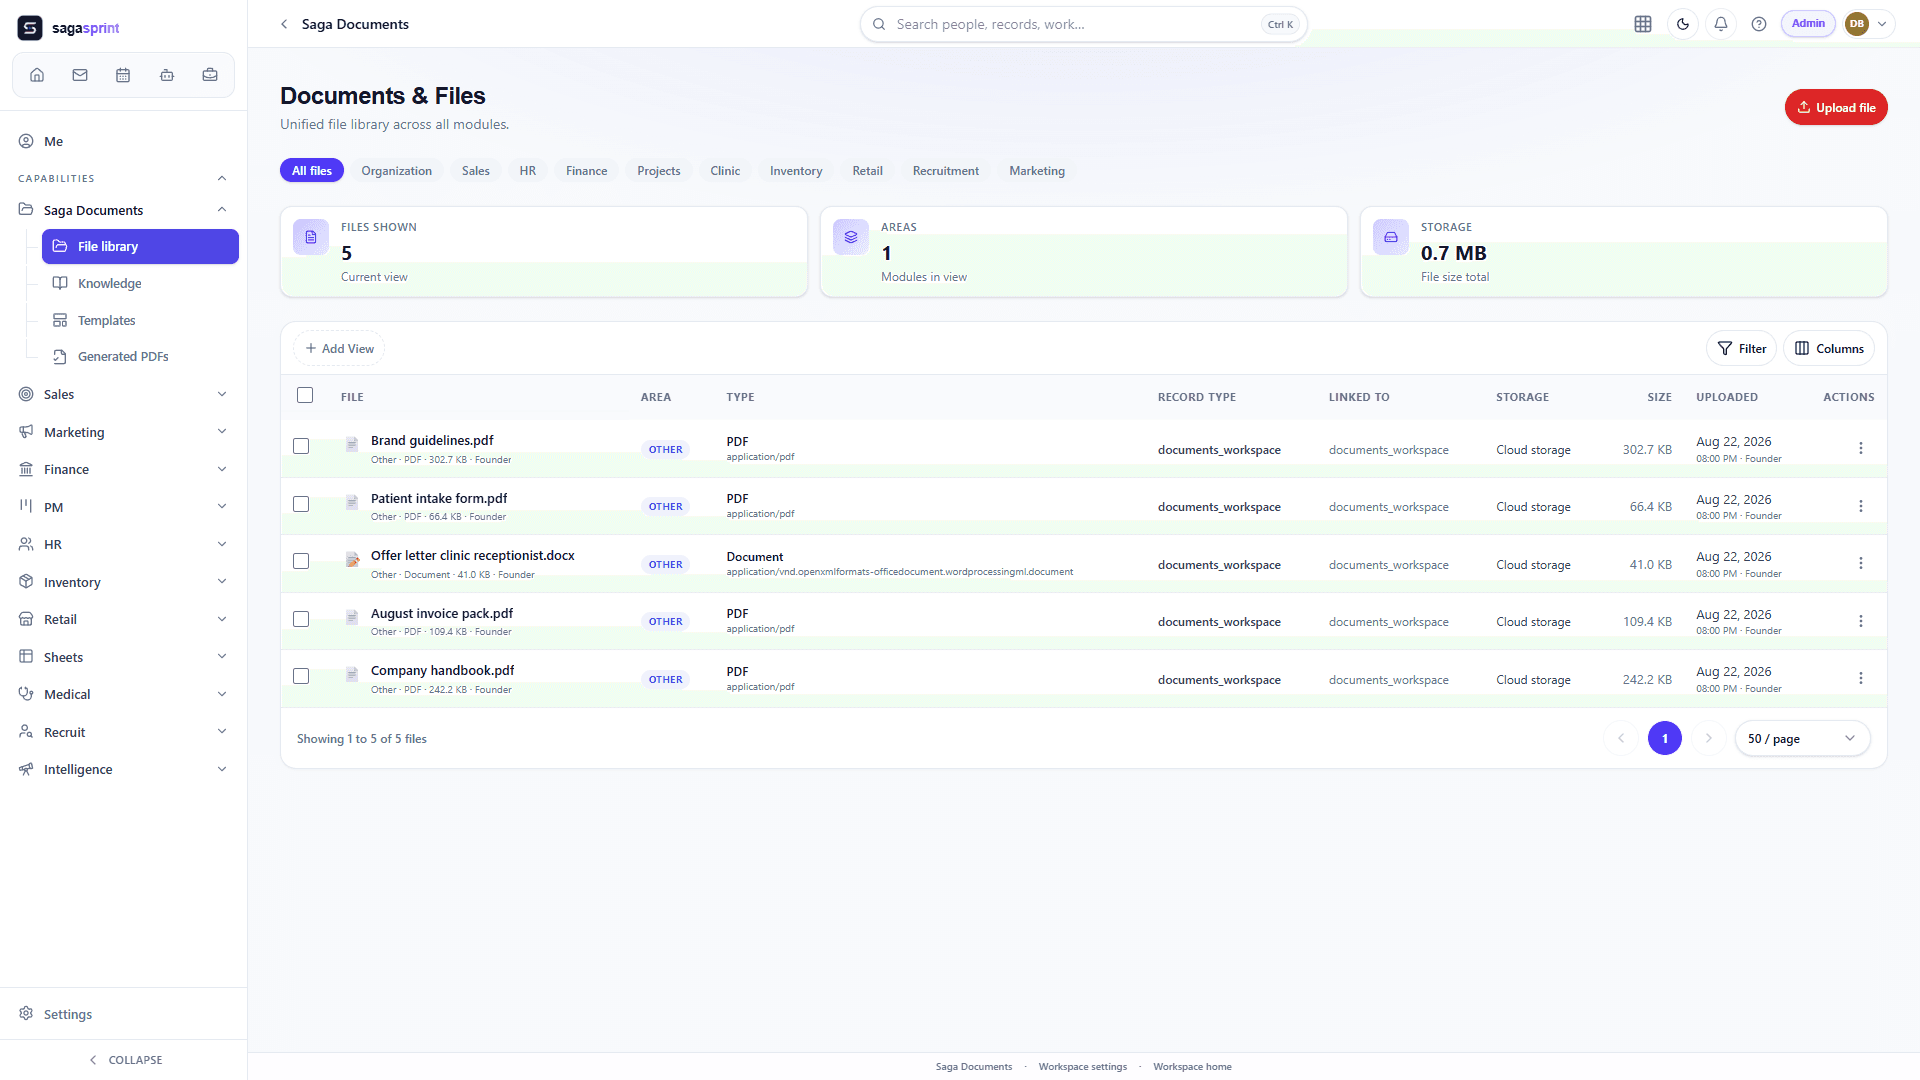Click the sagasprint logo
The width and height of the screenshot is (1920, 1080).
[x=69, y=28]
